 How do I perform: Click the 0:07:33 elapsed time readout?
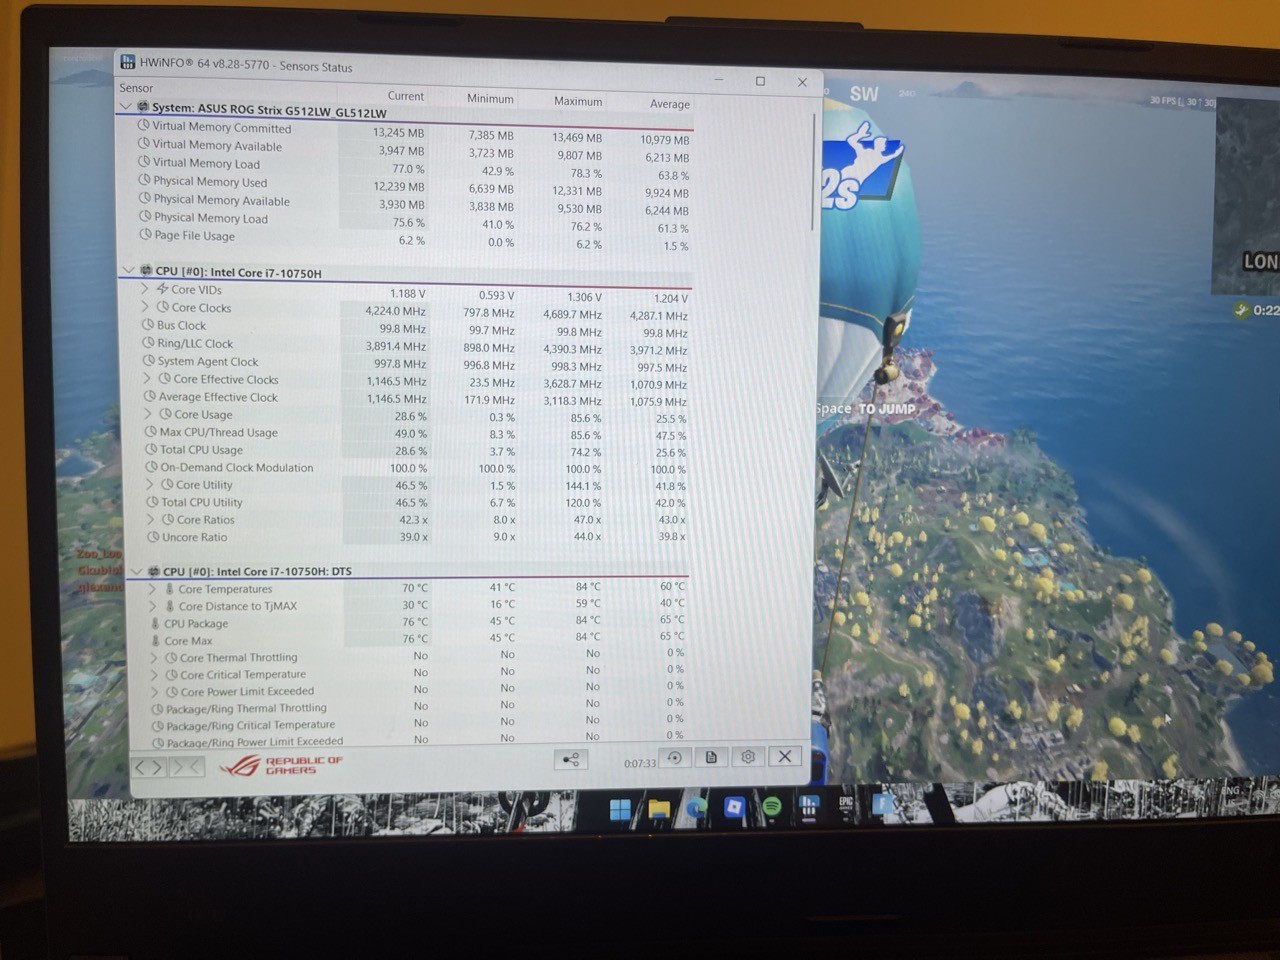click(640, 763)
